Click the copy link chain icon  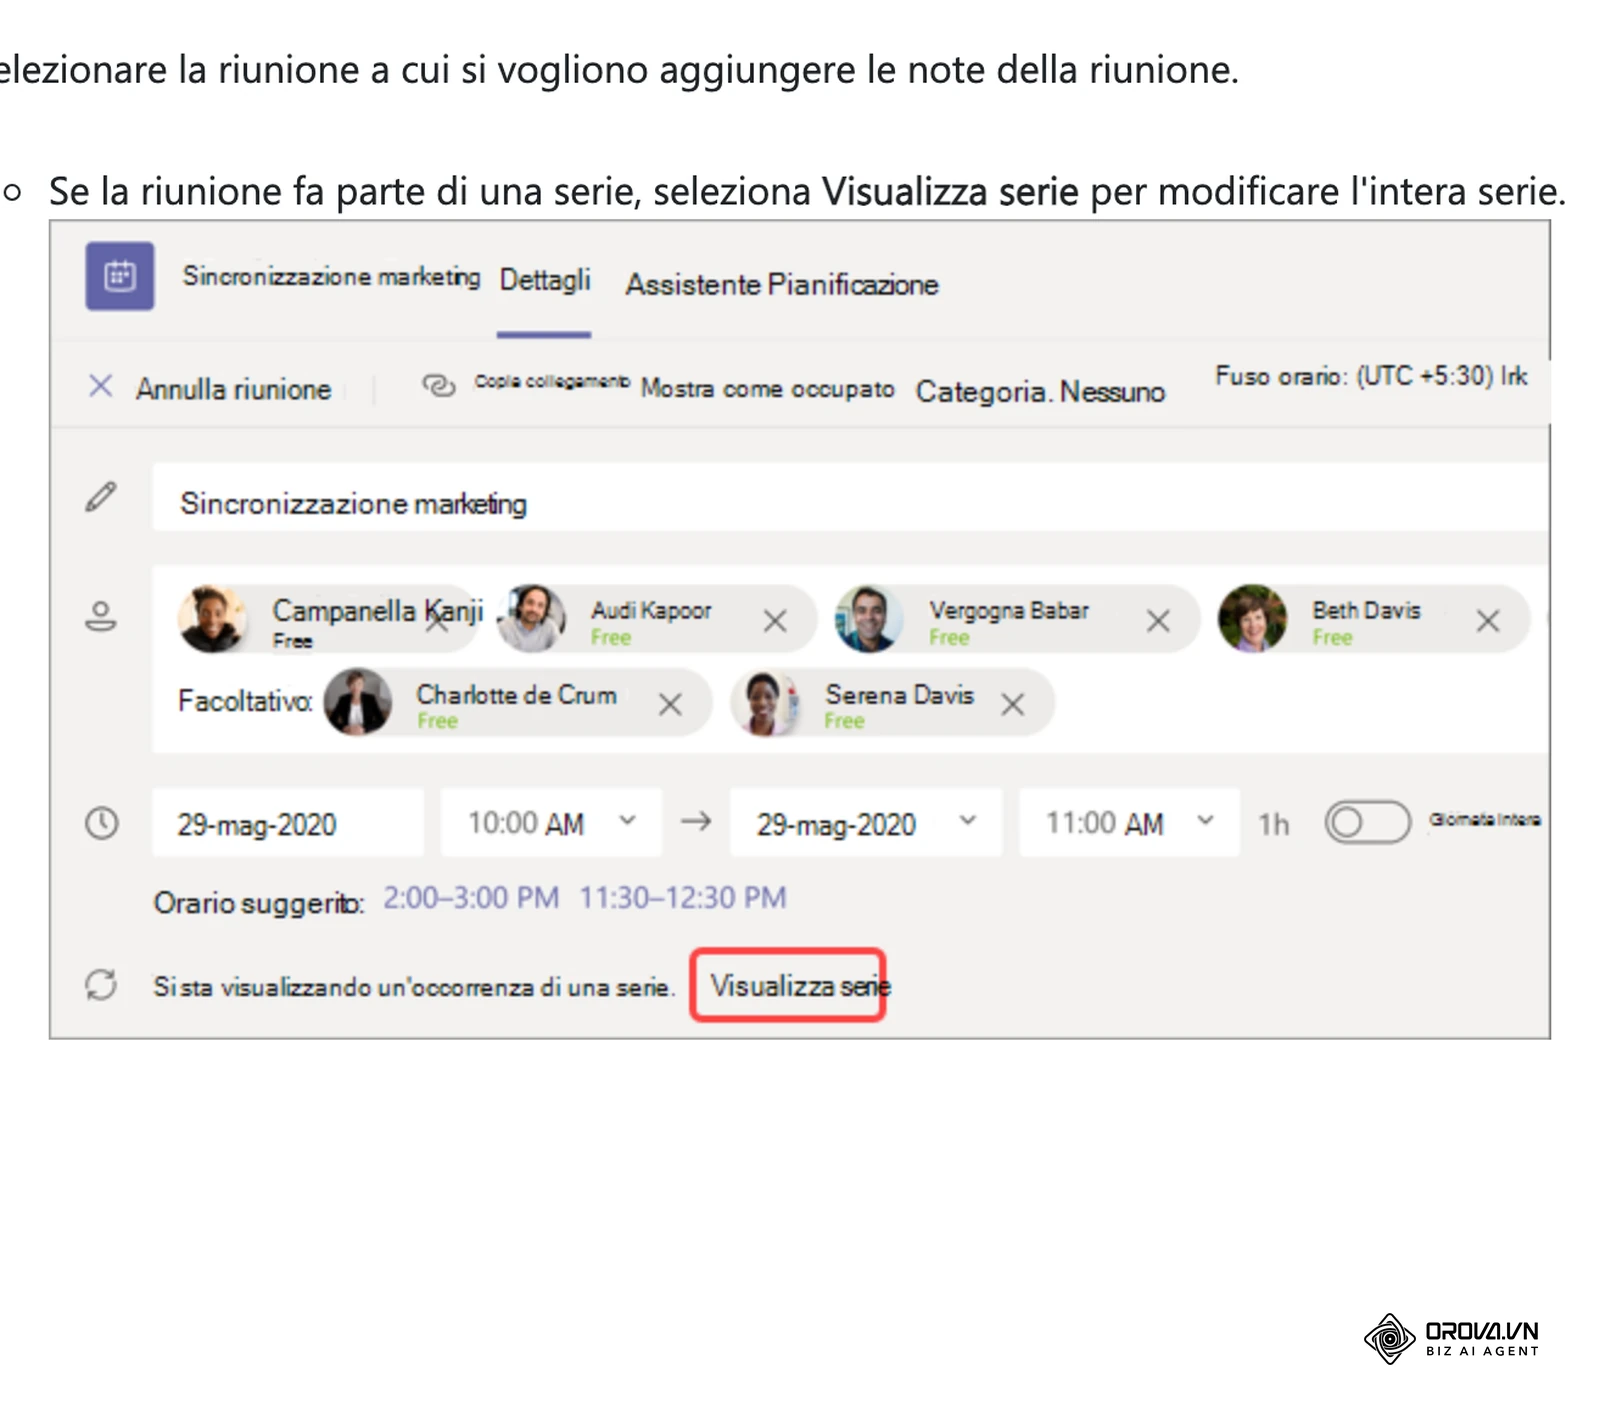click(438, 385)
